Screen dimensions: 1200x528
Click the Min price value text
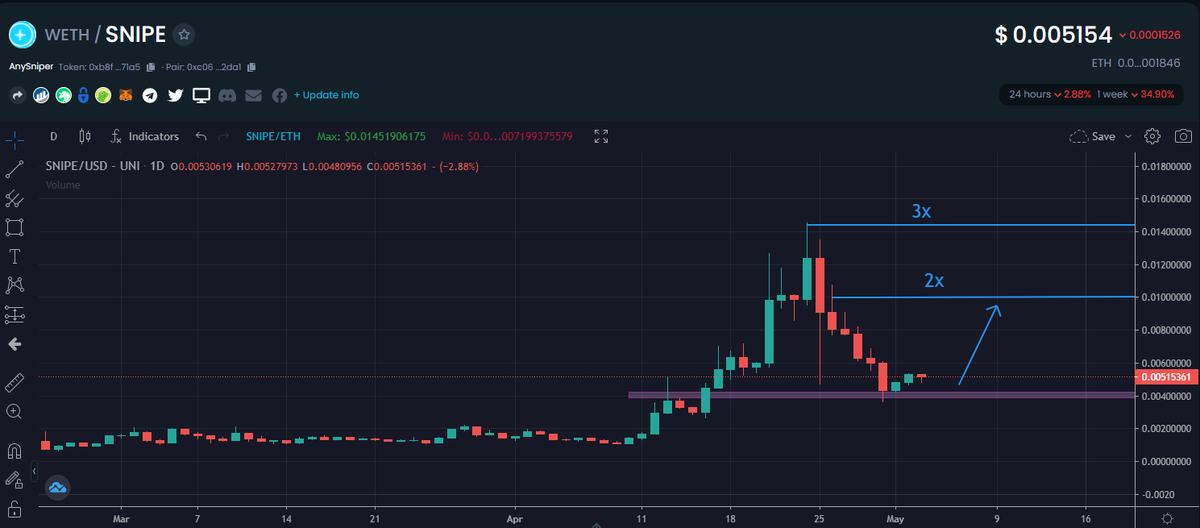click(x=507, y=136)
